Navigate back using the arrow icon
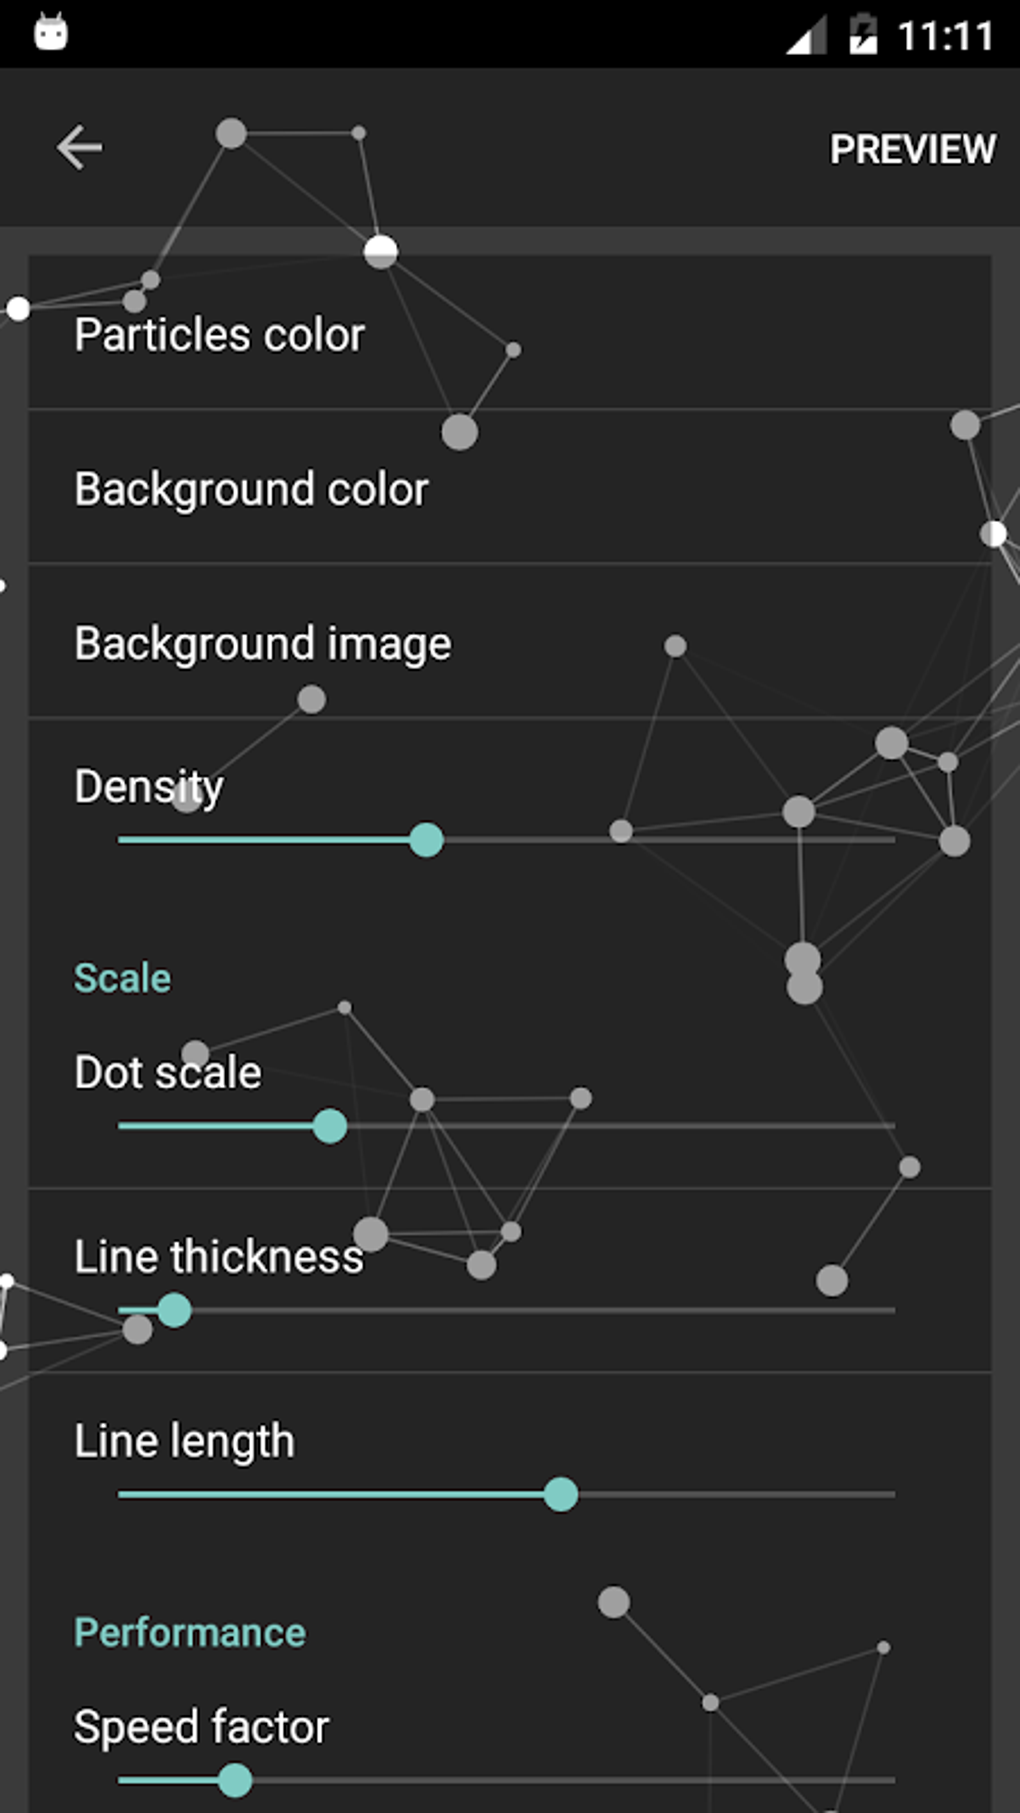This screenshot has width=1020, height=1813. click(80, 146)
